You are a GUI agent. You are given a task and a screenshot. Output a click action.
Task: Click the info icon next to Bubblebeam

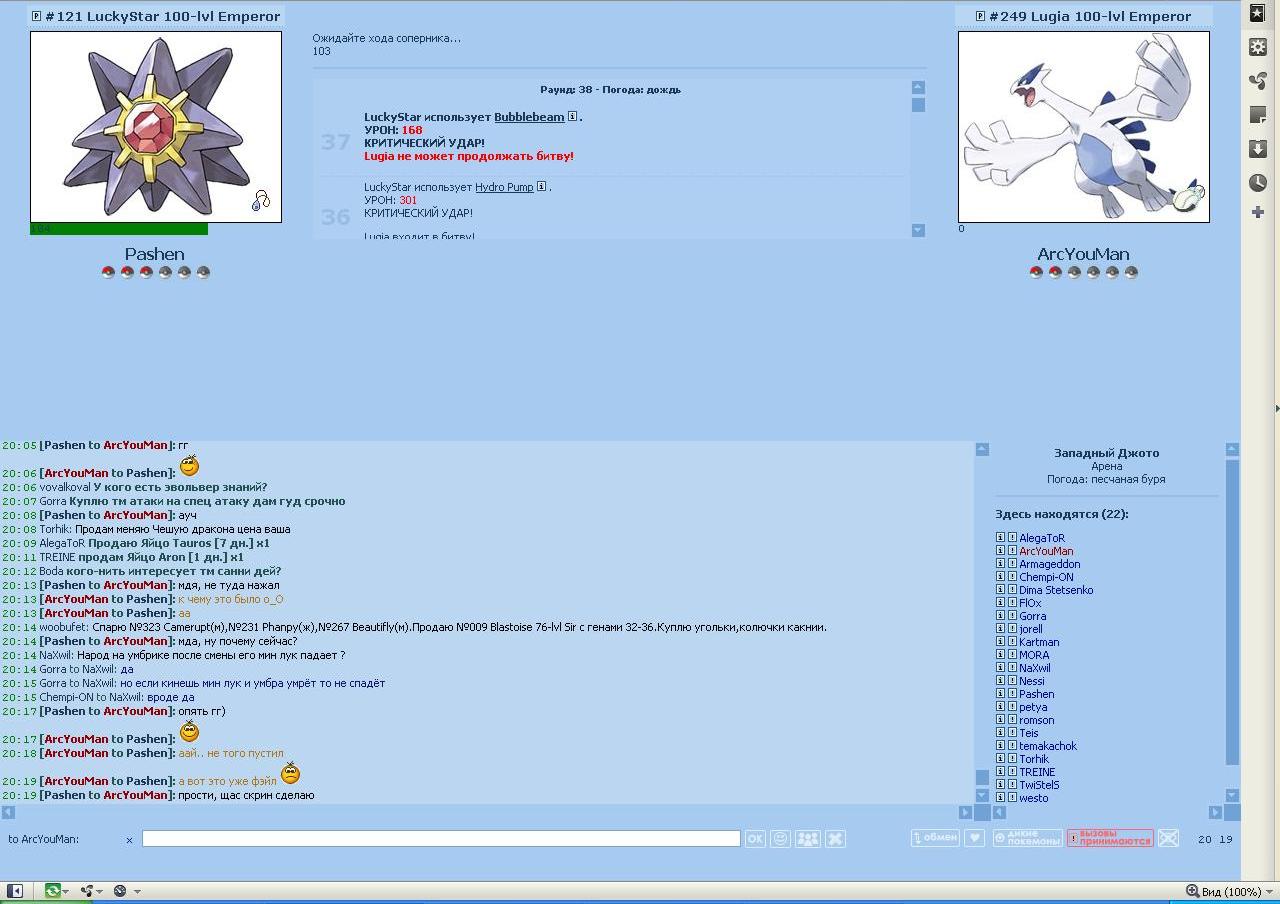coord(573,117)
